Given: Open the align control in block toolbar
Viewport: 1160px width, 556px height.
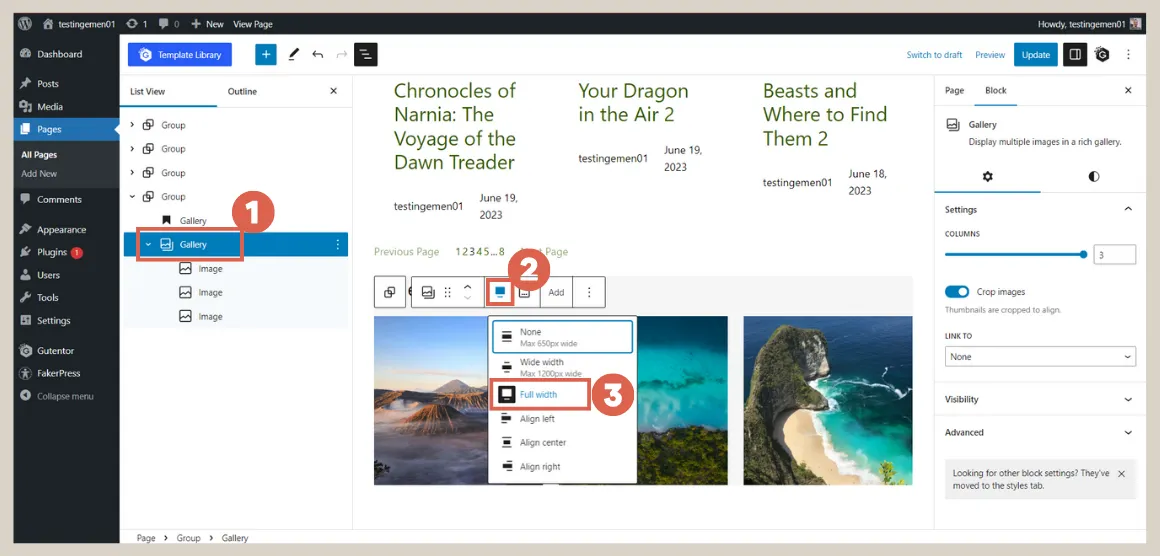Looking at the screenshot, I should (499, 292).
